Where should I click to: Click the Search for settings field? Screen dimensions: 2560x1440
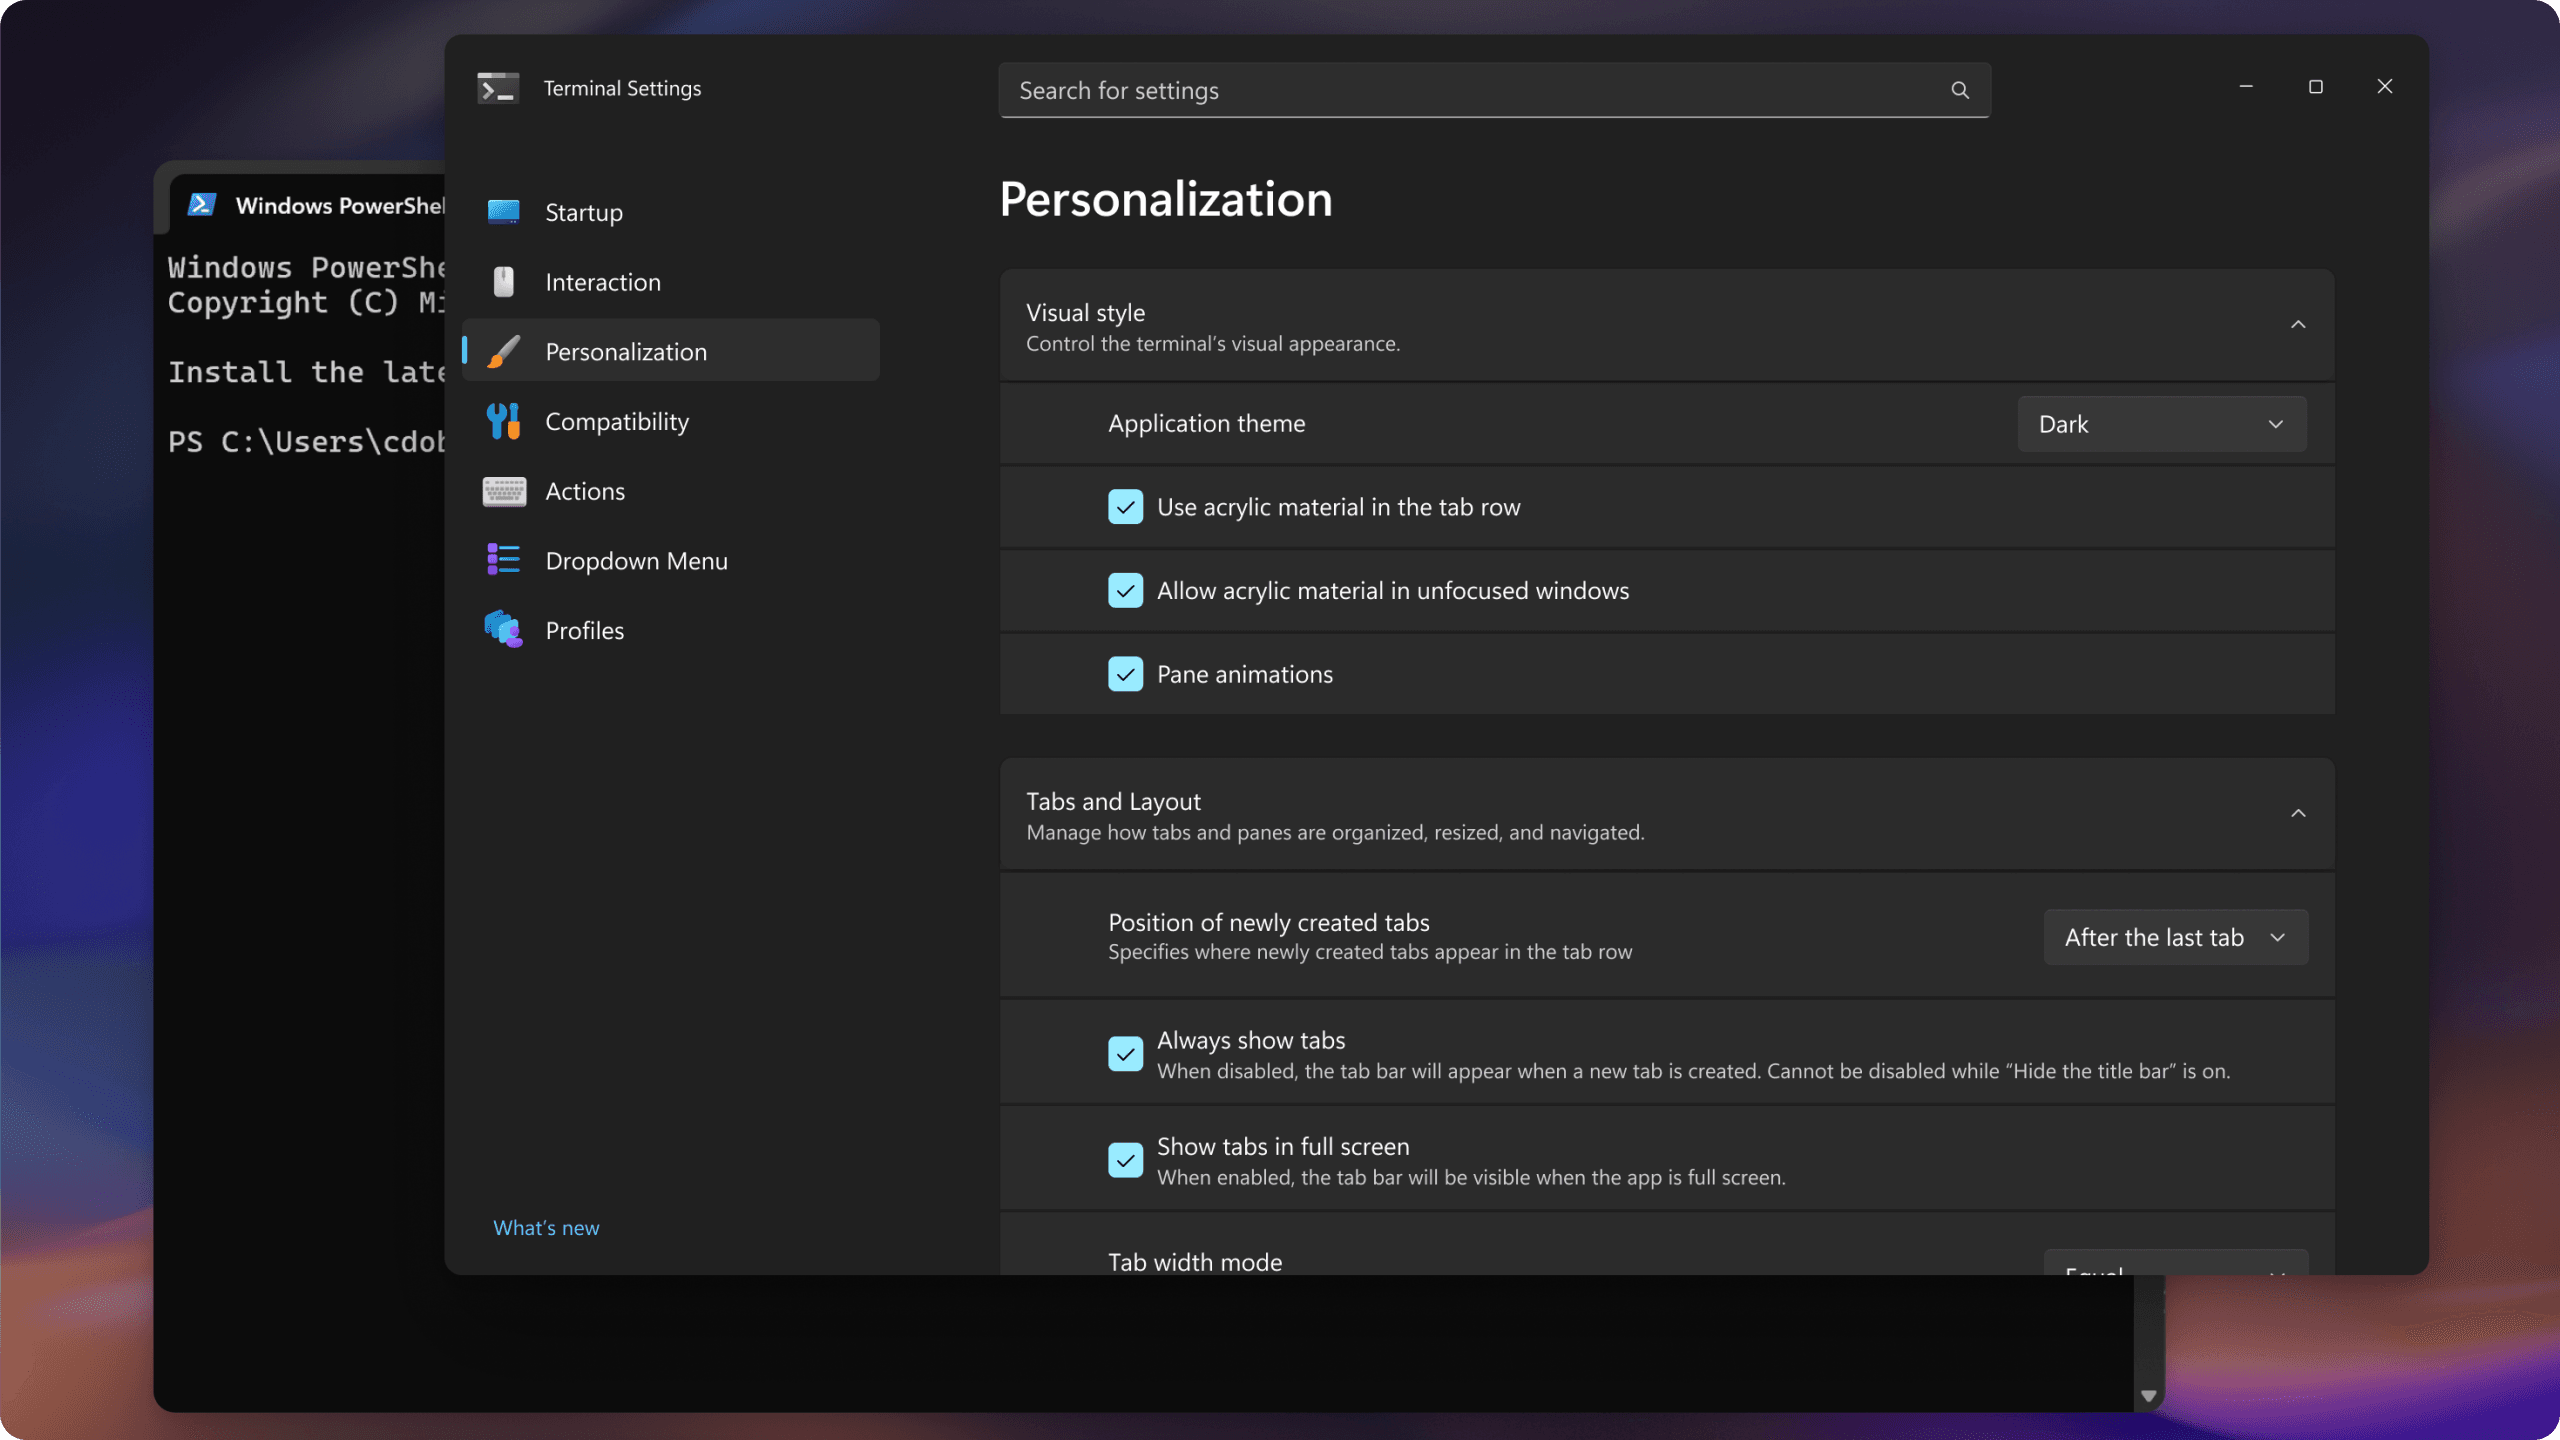pyautogui.click(x=1400, y=90)
